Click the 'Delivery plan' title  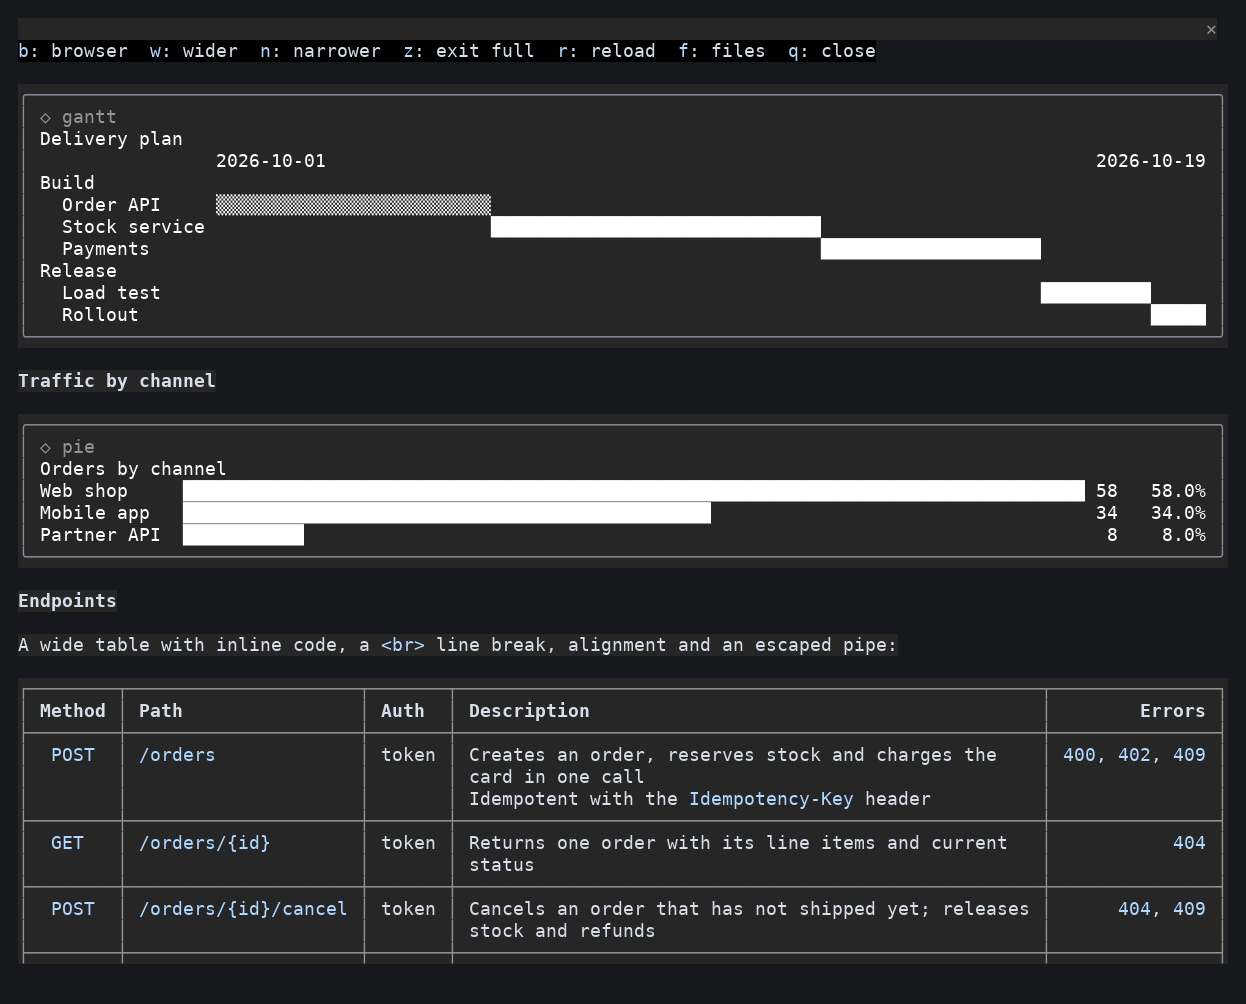tap(111, 139)
